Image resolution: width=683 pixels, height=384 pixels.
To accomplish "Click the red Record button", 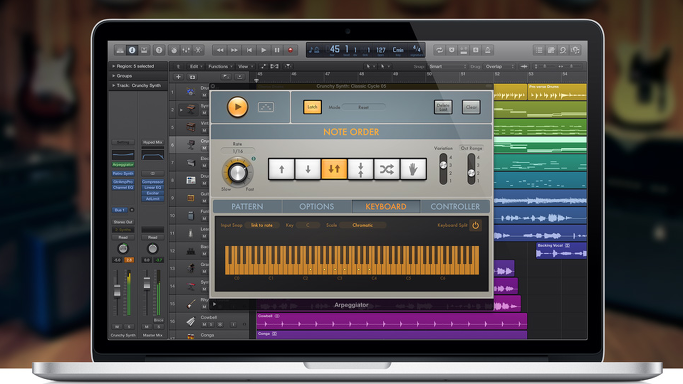I will coord(291,50).
